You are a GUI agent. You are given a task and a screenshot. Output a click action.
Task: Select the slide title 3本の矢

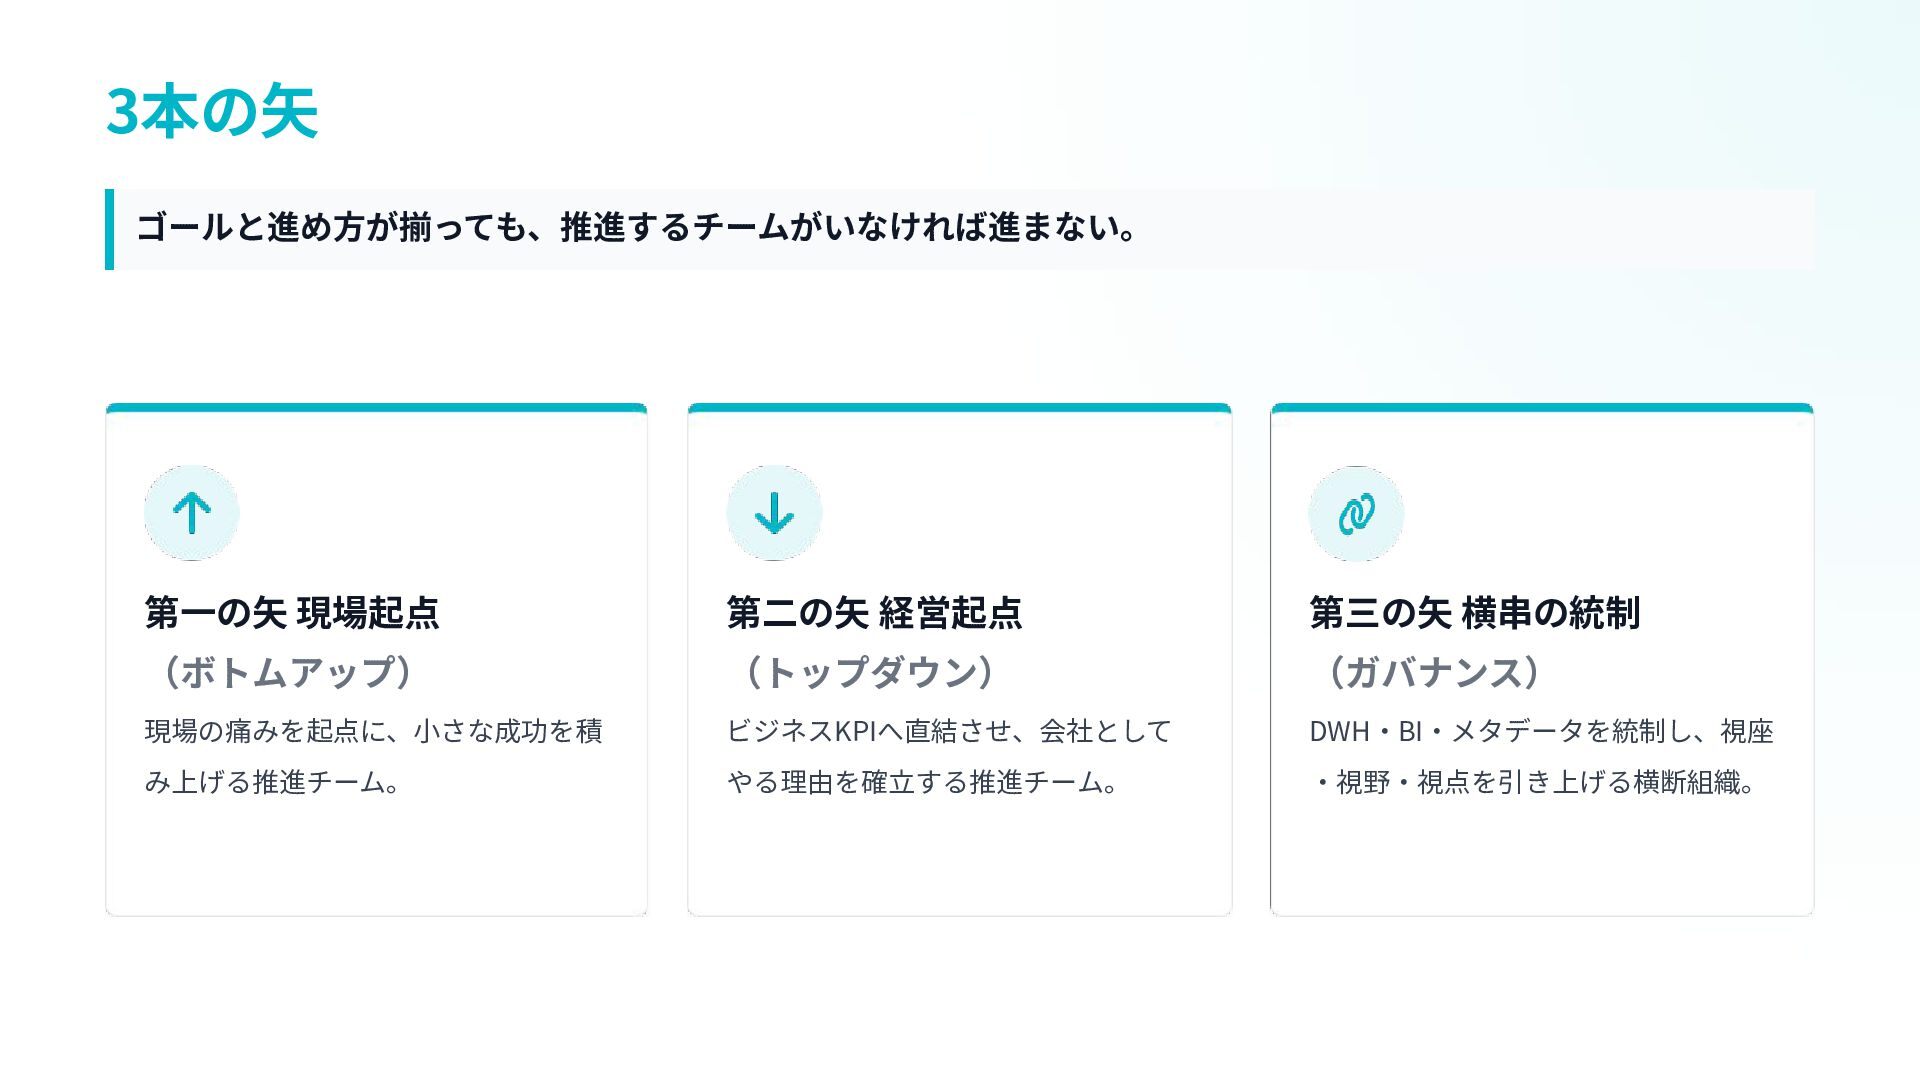(x=212, y=111)
